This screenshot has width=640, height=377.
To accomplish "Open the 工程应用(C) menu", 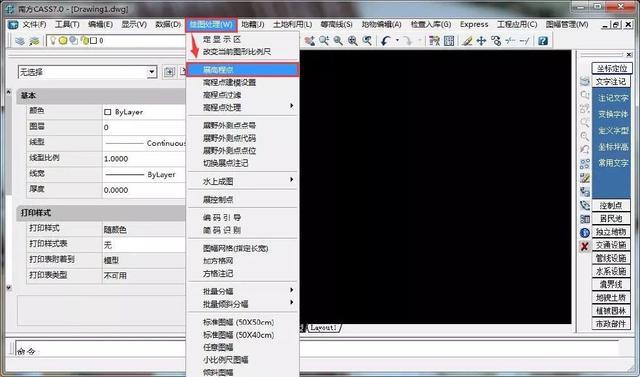I will click(517, 24).
